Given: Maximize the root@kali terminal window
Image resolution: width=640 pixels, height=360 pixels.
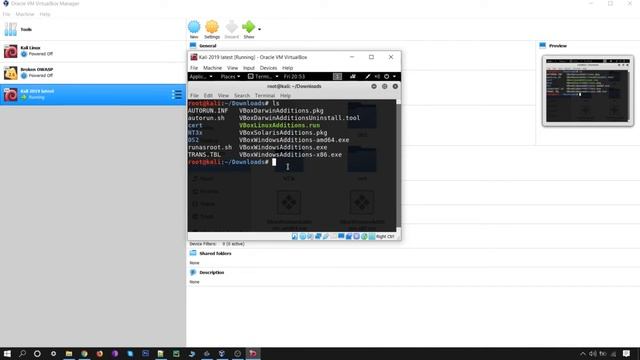Looking at the screenshot, I should [384, 87].
